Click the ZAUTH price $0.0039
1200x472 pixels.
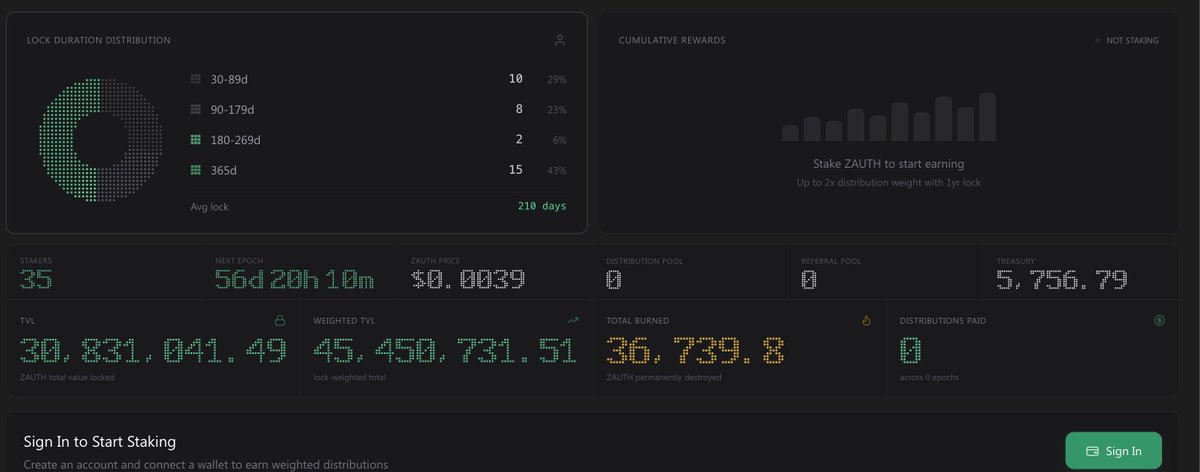tap(468, 280)
